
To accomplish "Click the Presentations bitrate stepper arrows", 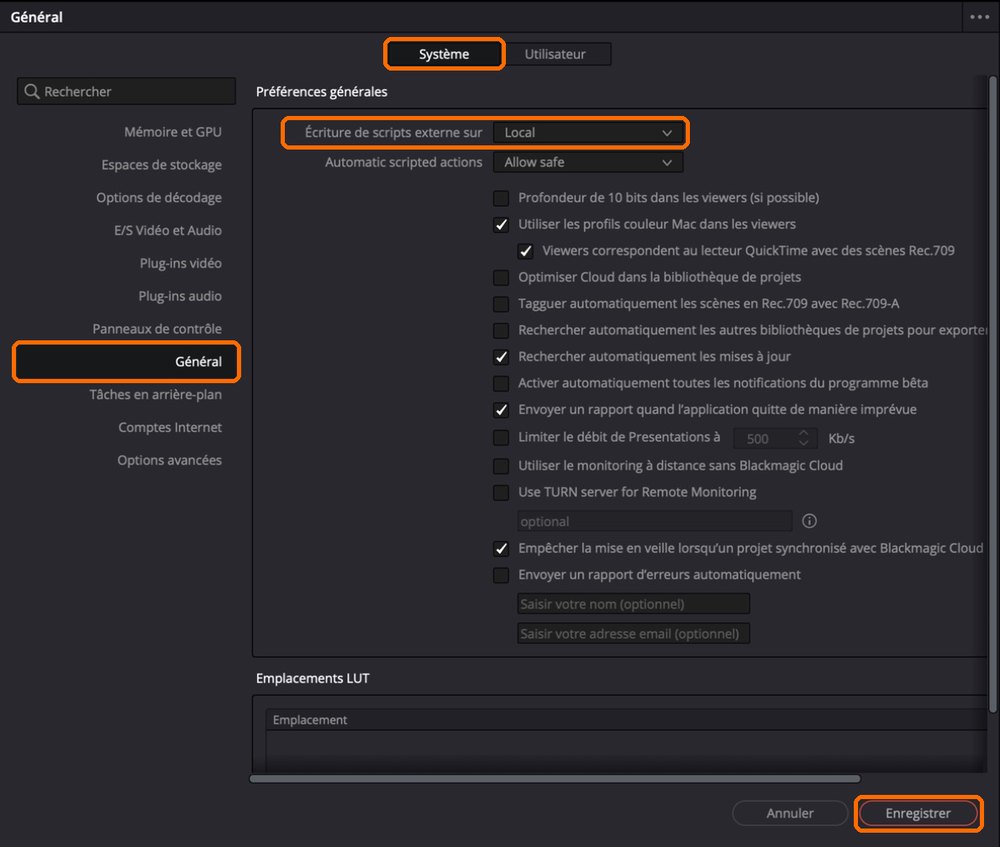I will pyautogui.click(x=804, y=438).
